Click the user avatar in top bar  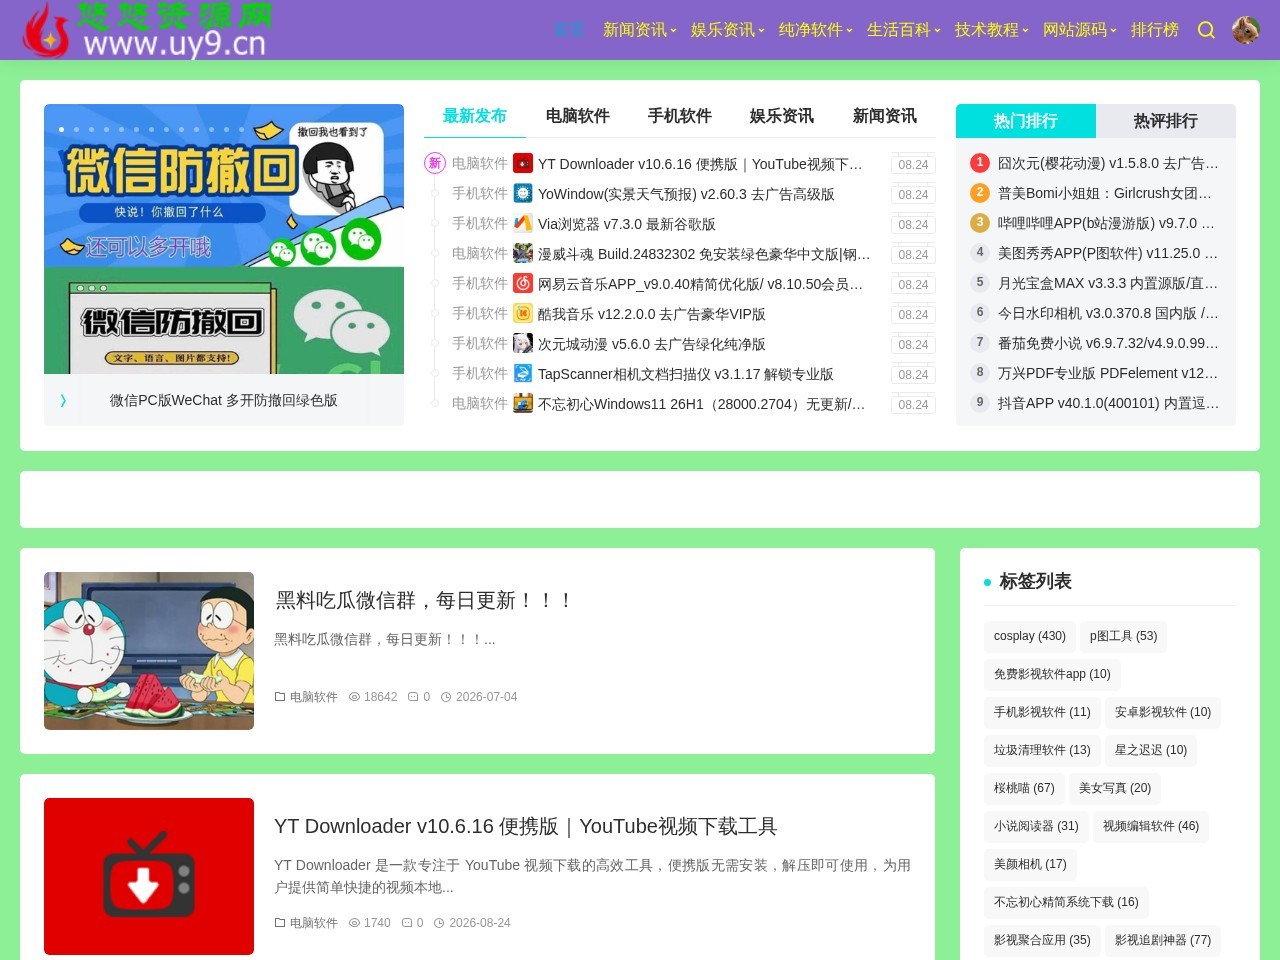point(1246,30)
